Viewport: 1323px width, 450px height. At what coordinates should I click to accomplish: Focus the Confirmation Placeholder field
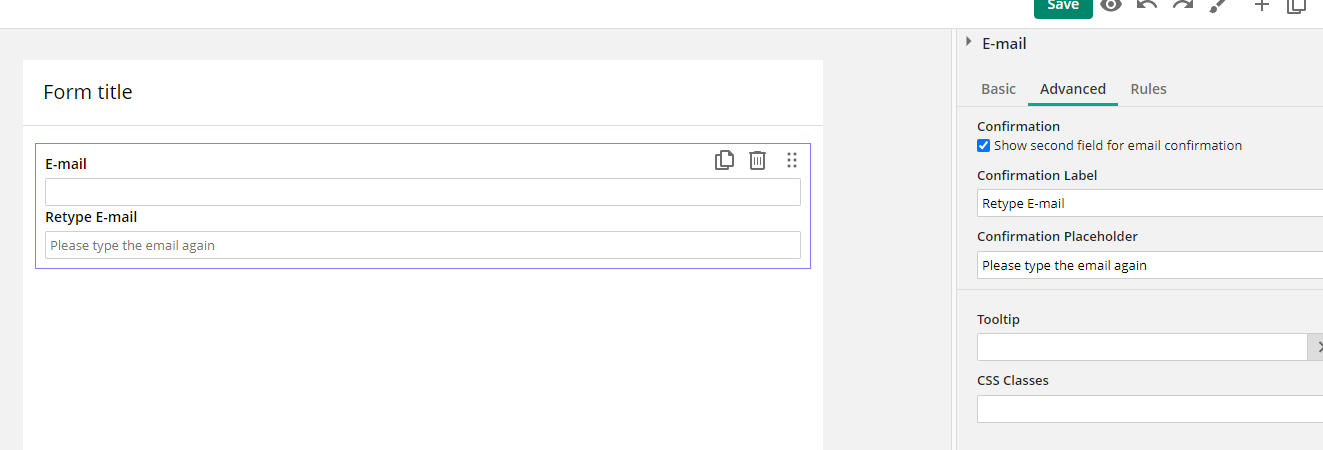point(1150,265)
